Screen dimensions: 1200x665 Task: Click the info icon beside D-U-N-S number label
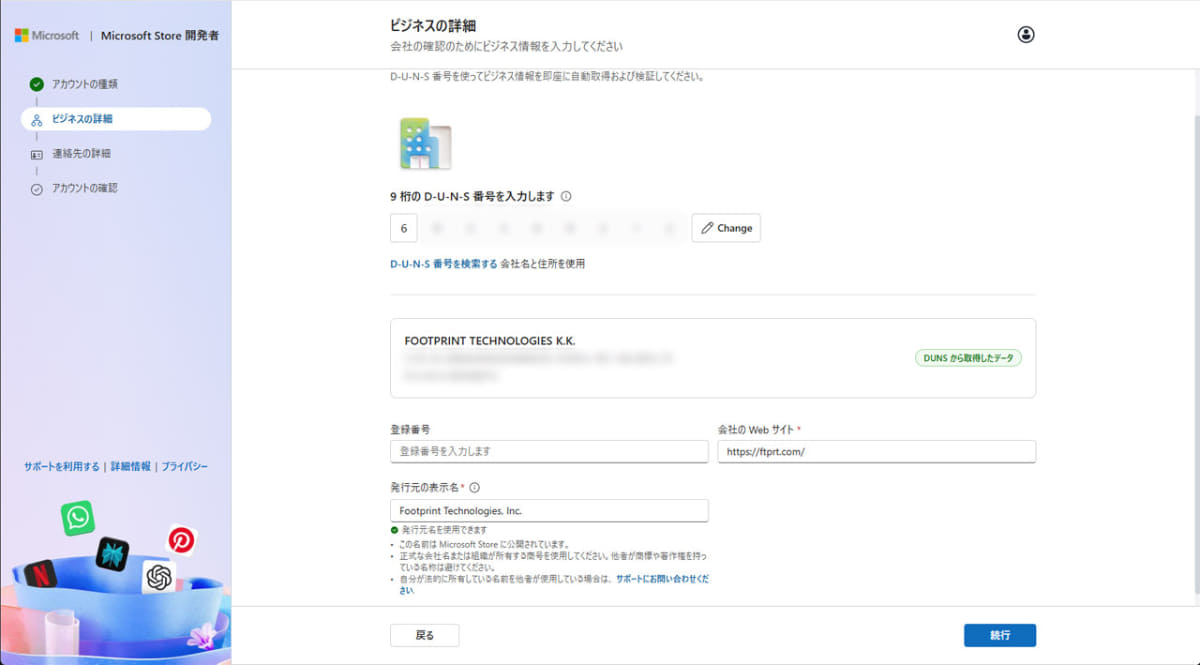(566, 197)
